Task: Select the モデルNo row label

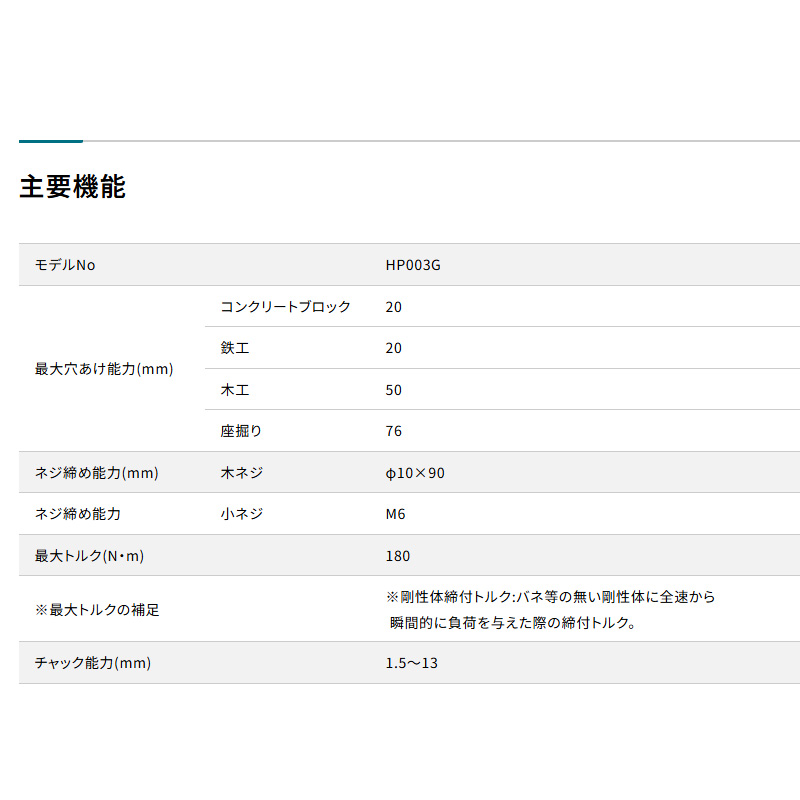Action: (x=65, y=265)
